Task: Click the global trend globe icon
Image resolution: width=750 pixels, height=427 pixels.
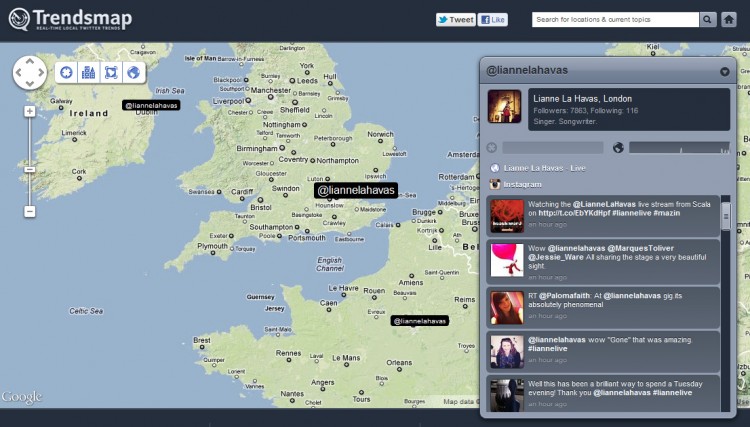Action: click(x=618, y=148)
